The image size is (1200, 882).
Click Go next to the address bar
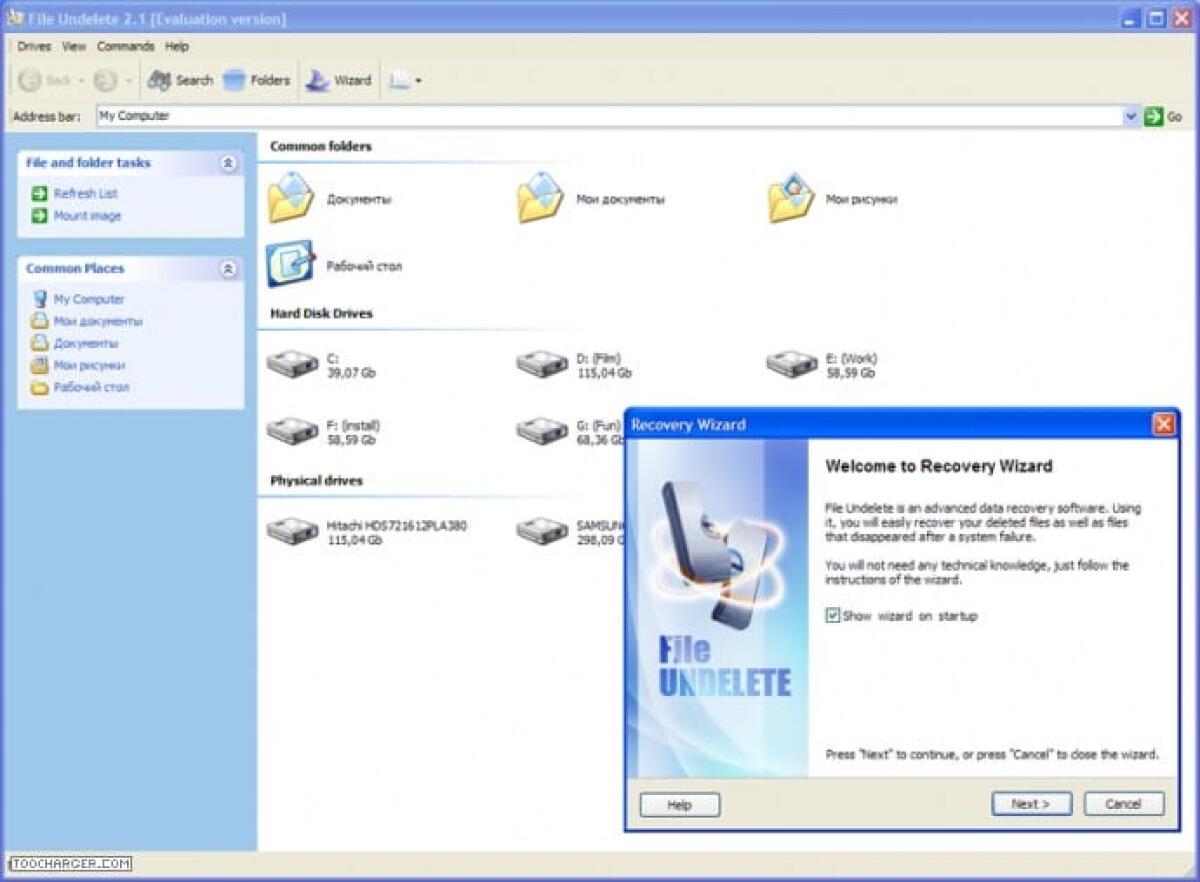tap(1160, 116)
